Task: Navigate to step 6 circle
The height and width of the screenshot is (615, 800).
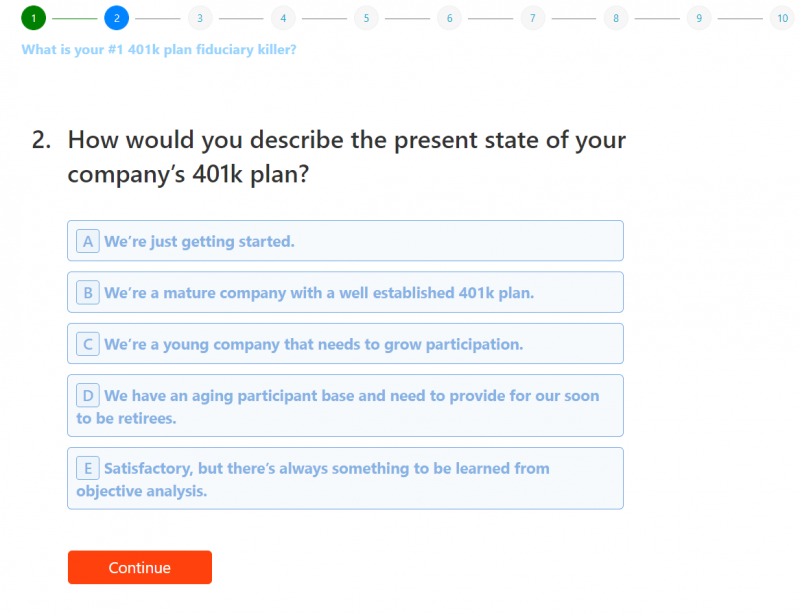Action: coord(449,18)
